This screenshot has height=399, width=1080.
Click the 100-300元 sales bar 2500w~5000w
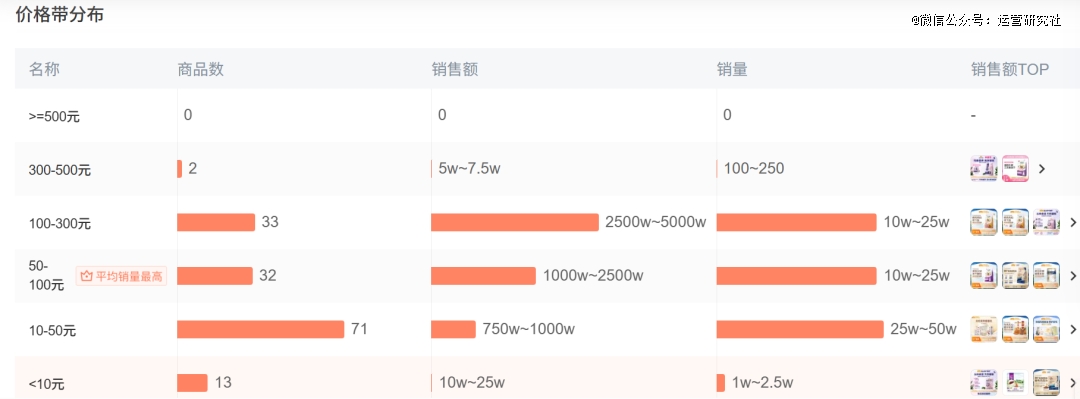[515, 222]
